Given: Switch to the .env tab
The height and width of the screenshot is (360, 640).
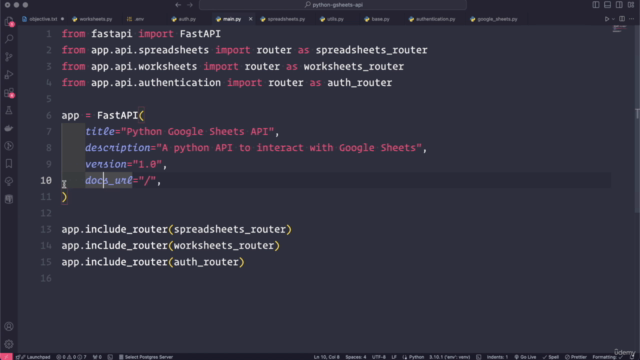Looking at the screenshot, I should tap(139, 19).
